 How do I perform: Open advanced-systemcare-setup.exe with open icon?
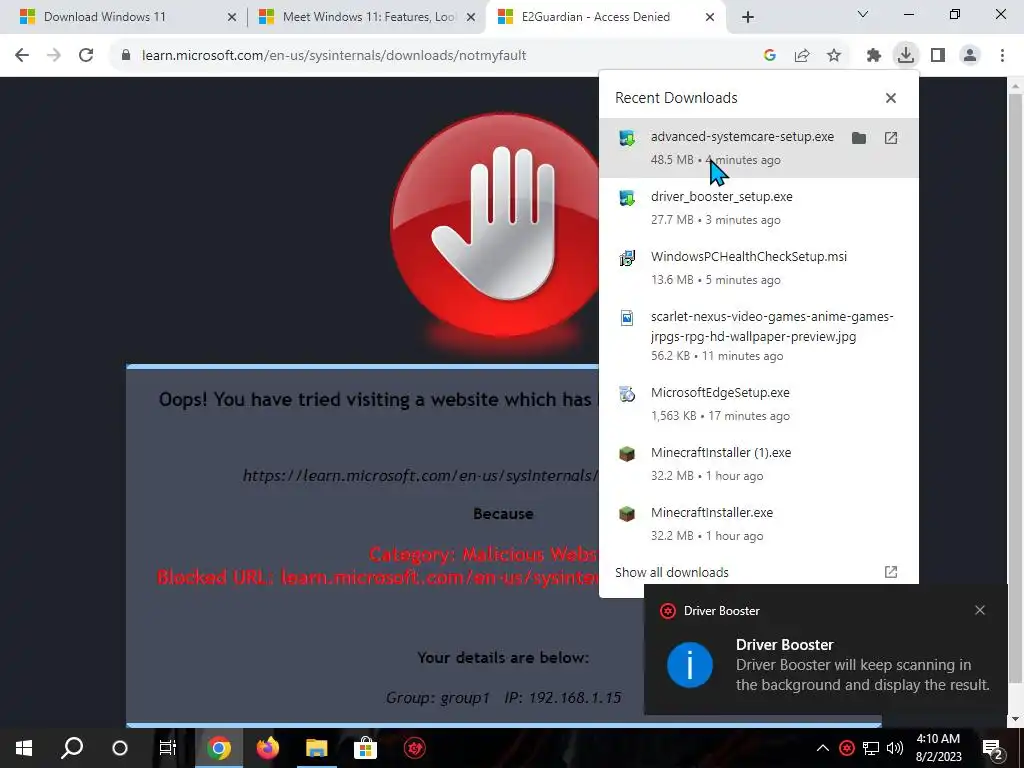[x=891, y=138]
